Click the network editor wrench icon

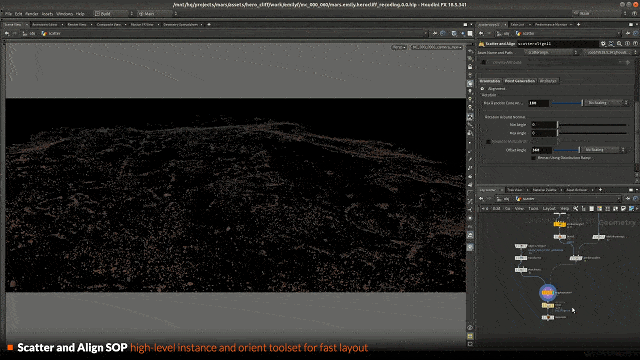(576, 209)
